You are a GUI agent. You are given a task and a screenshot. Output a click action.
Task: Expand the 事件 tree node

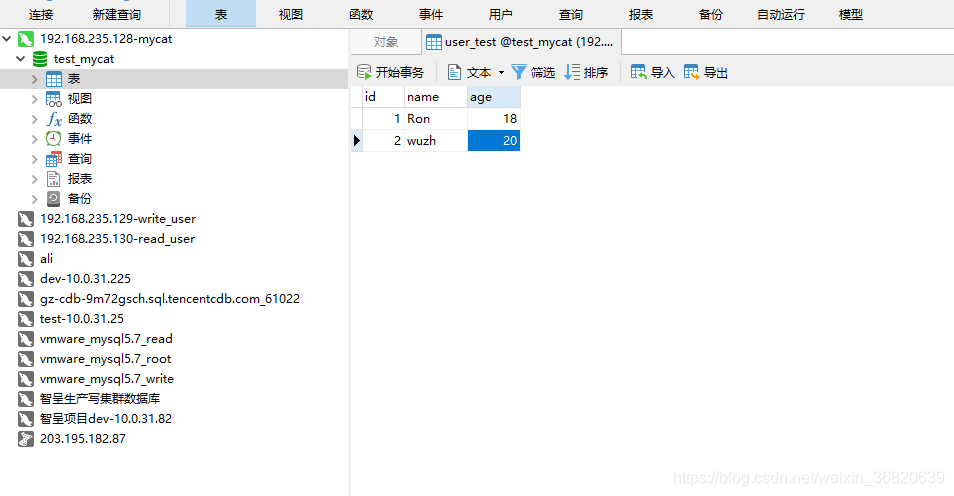tap(35, 139)
